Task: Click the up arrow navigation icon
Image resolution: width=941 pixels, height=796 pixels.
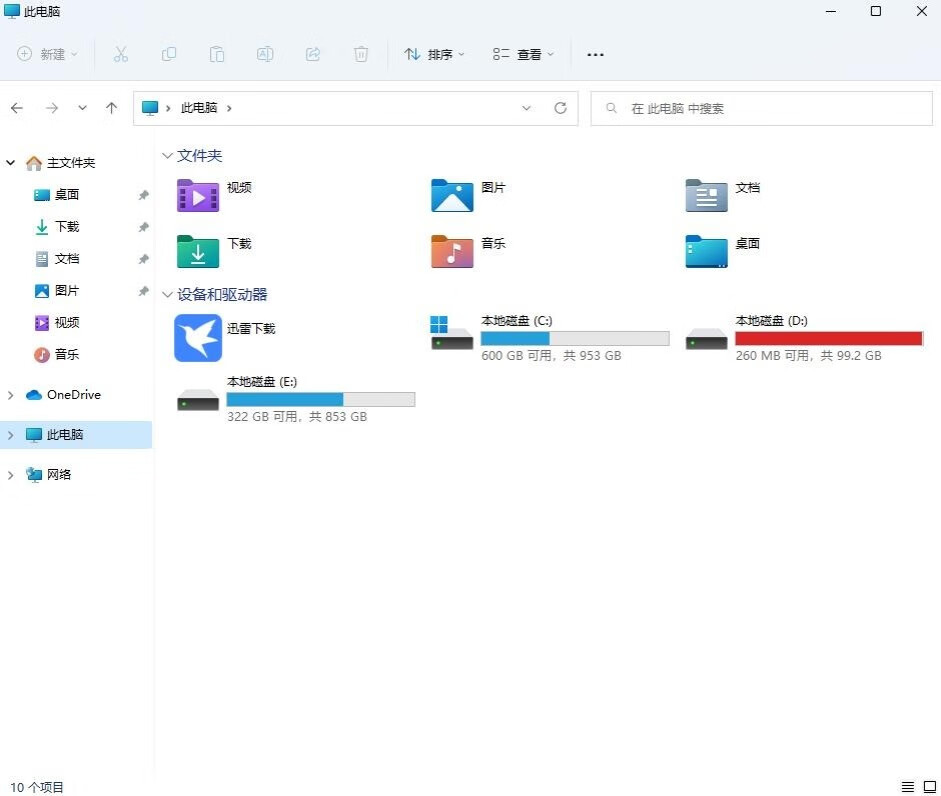Action: pos(111,108)
